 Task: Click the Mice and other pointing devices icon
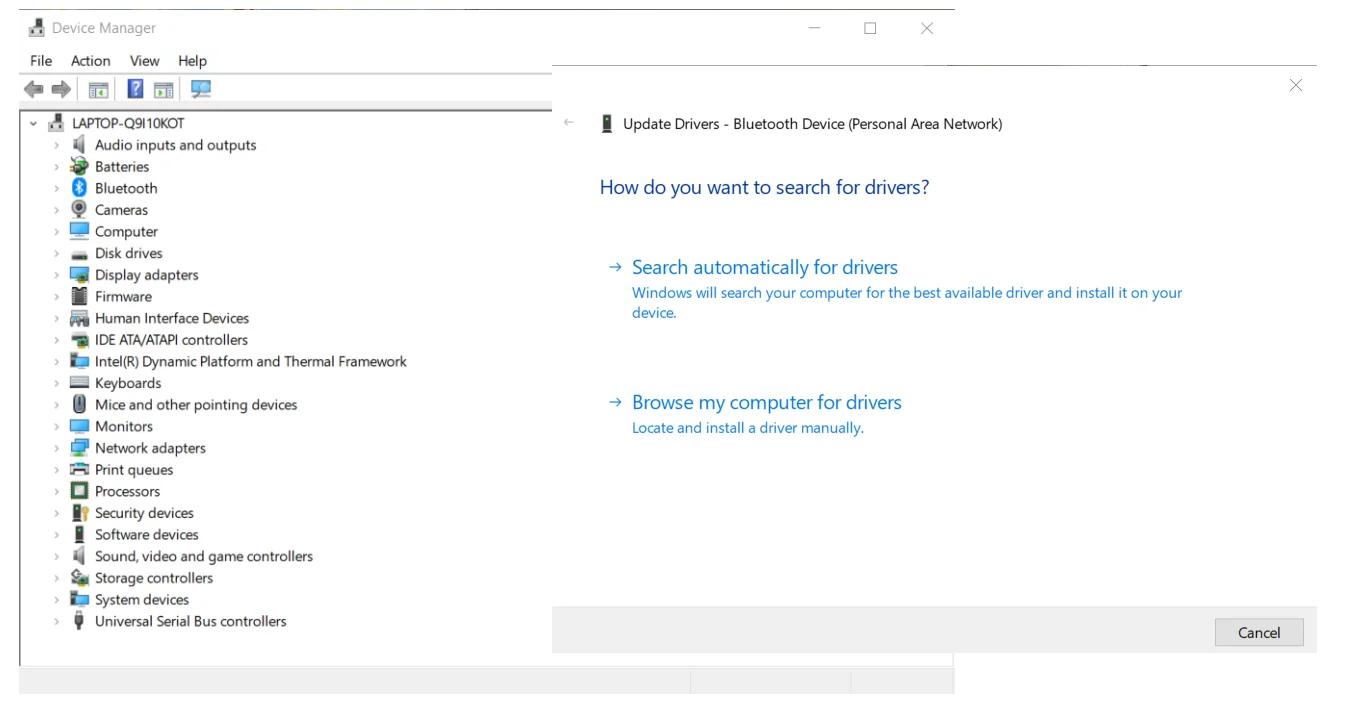(x=79, y=405)
